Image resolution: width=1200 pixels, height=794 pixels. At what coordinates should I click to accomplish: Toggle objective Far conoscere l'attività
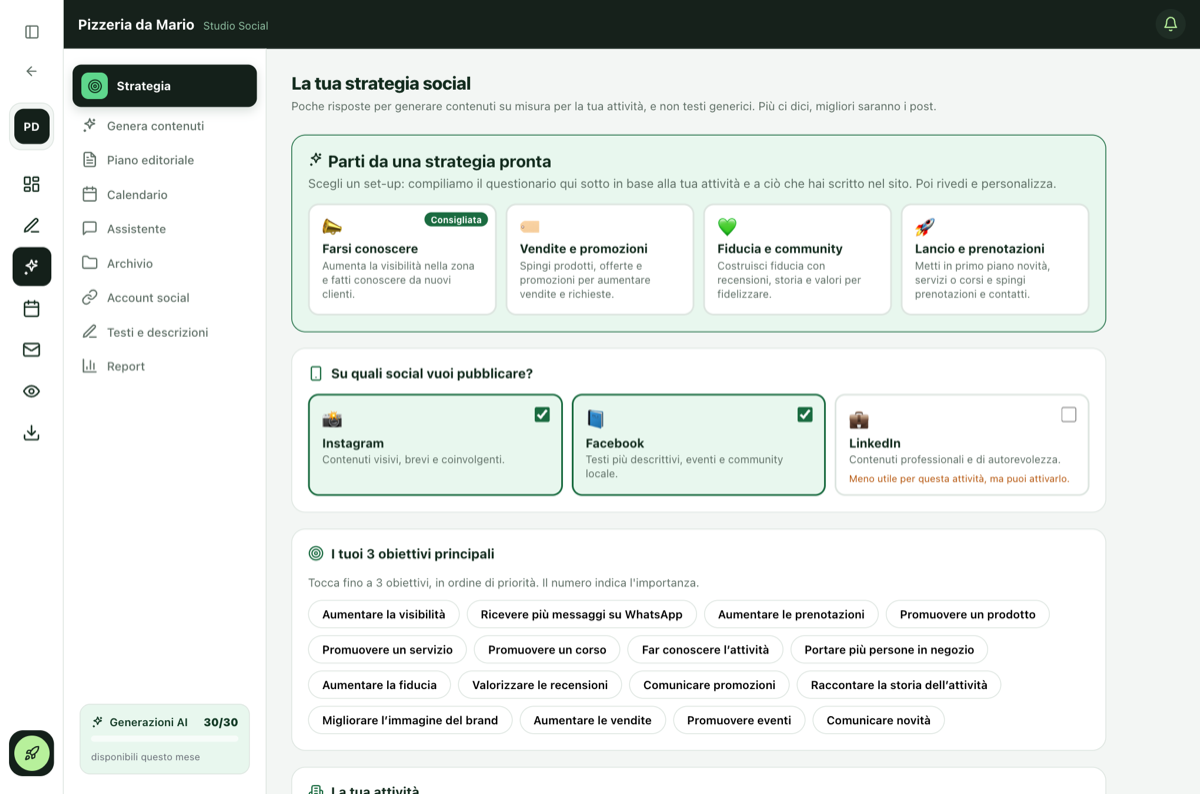[706, 649]
